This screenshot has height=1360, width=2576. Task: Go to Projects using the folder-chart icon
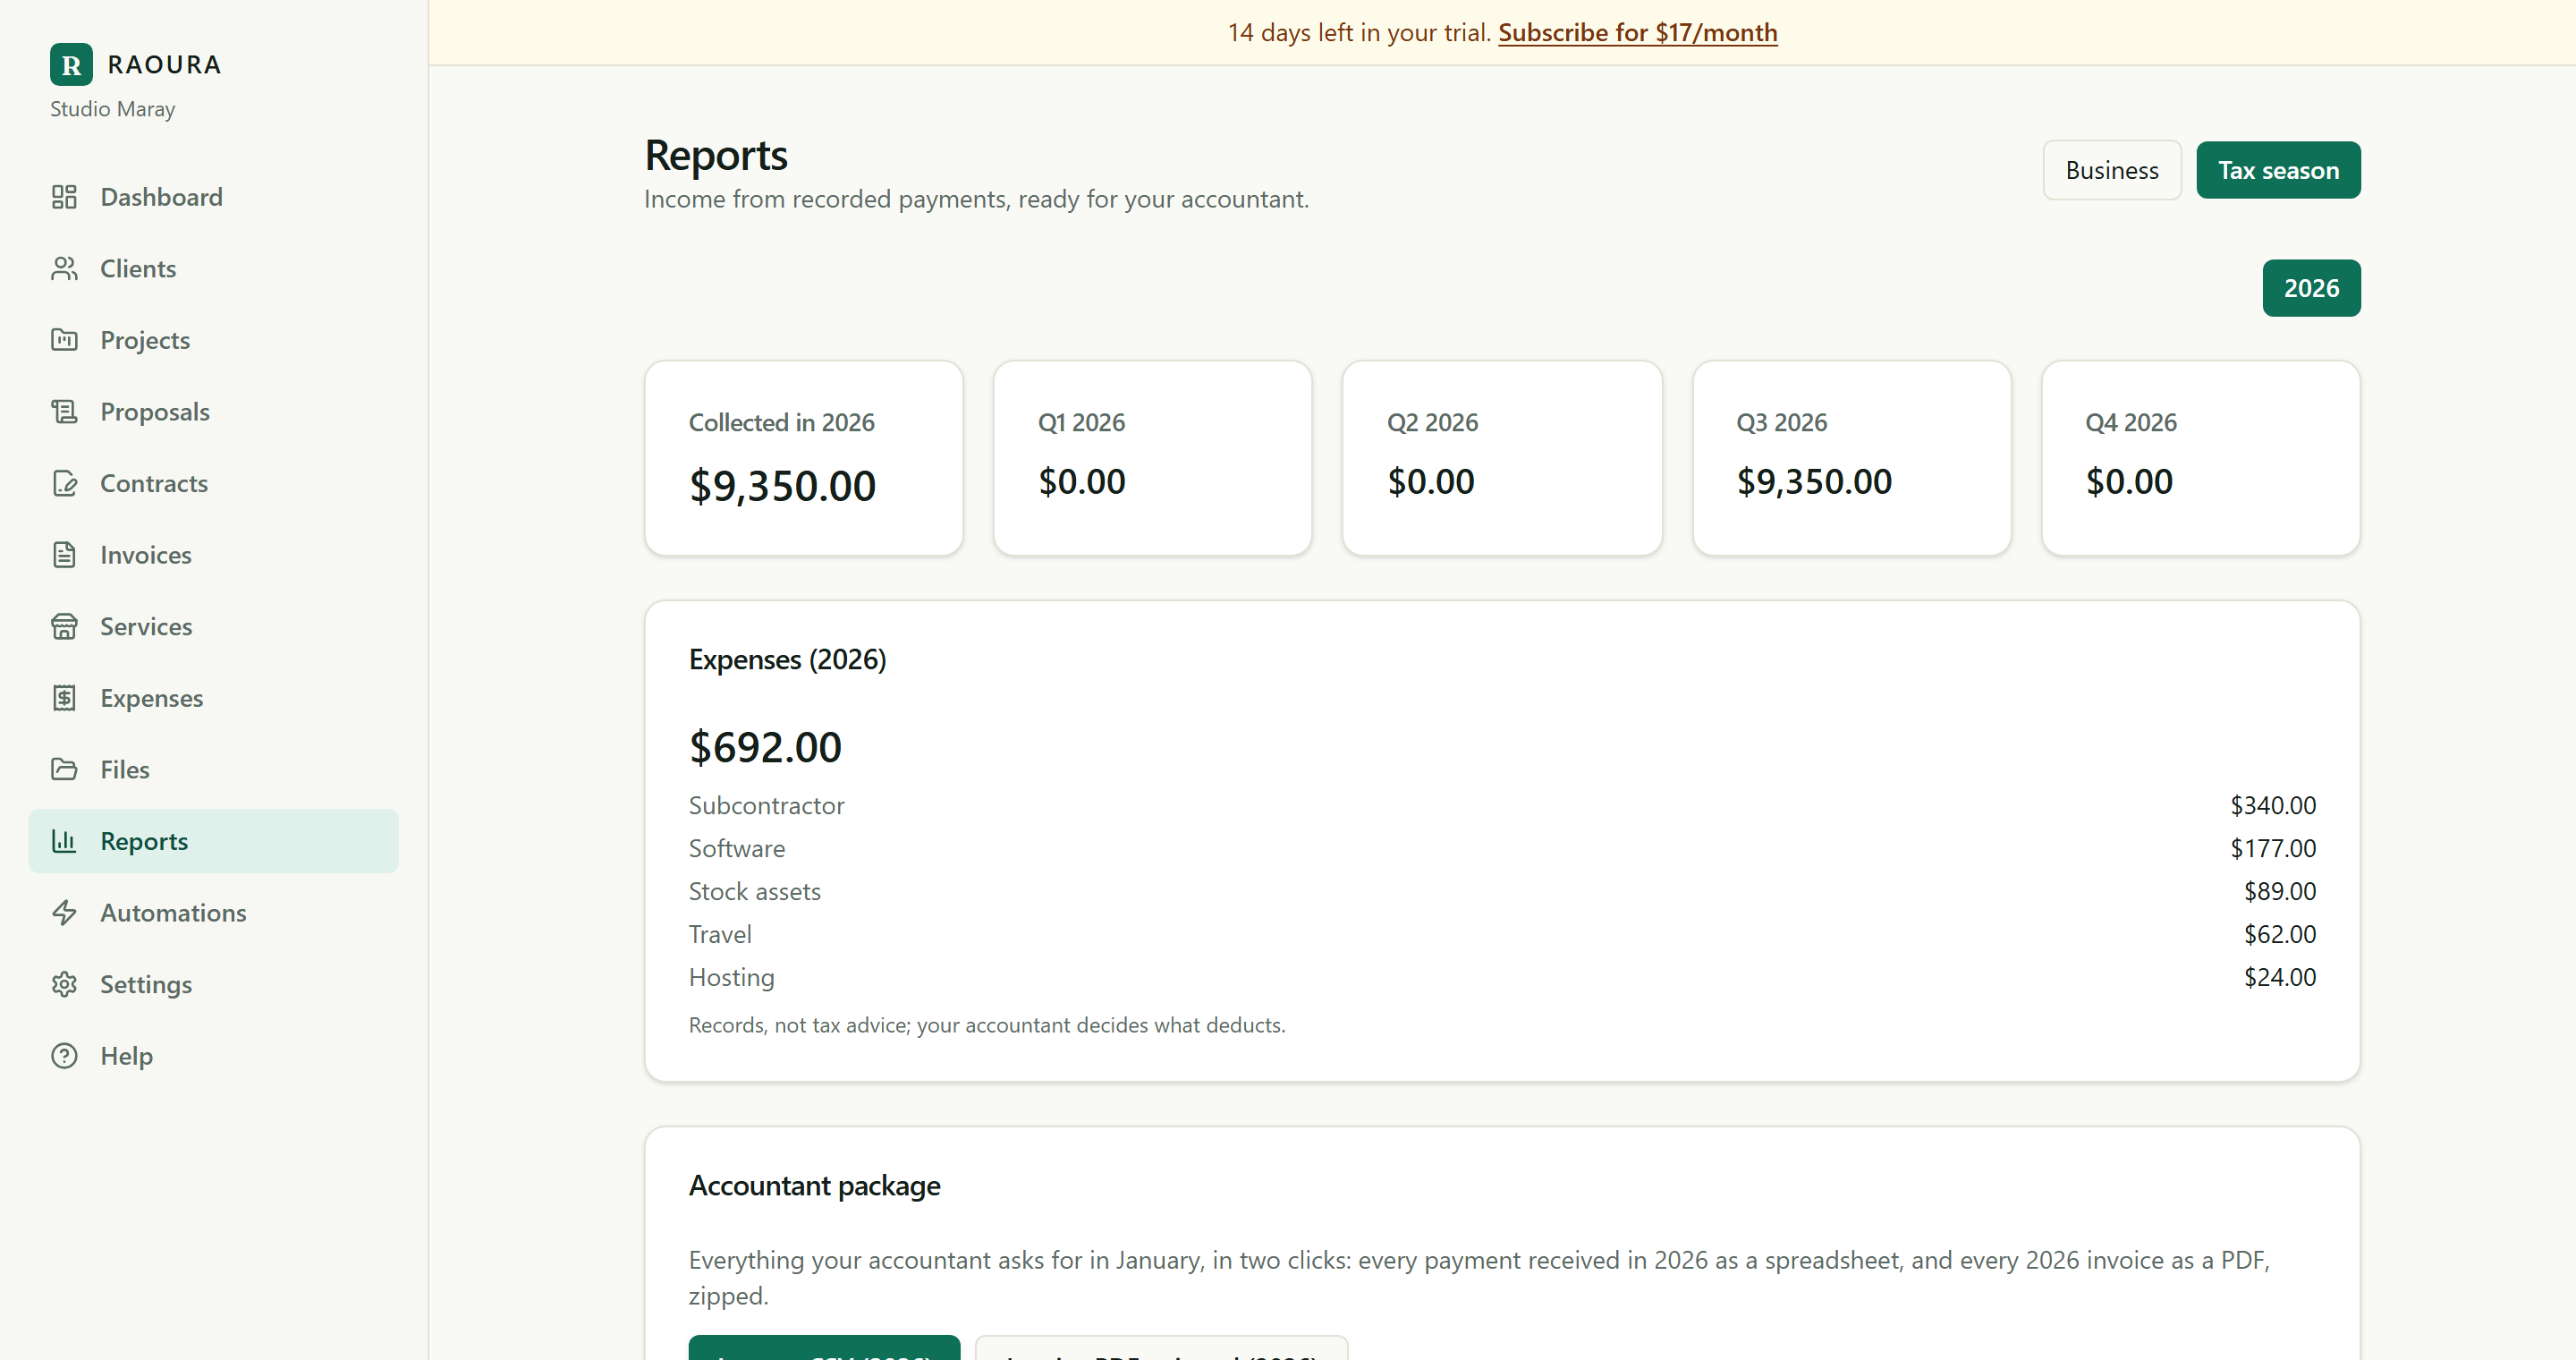[64, 340]
